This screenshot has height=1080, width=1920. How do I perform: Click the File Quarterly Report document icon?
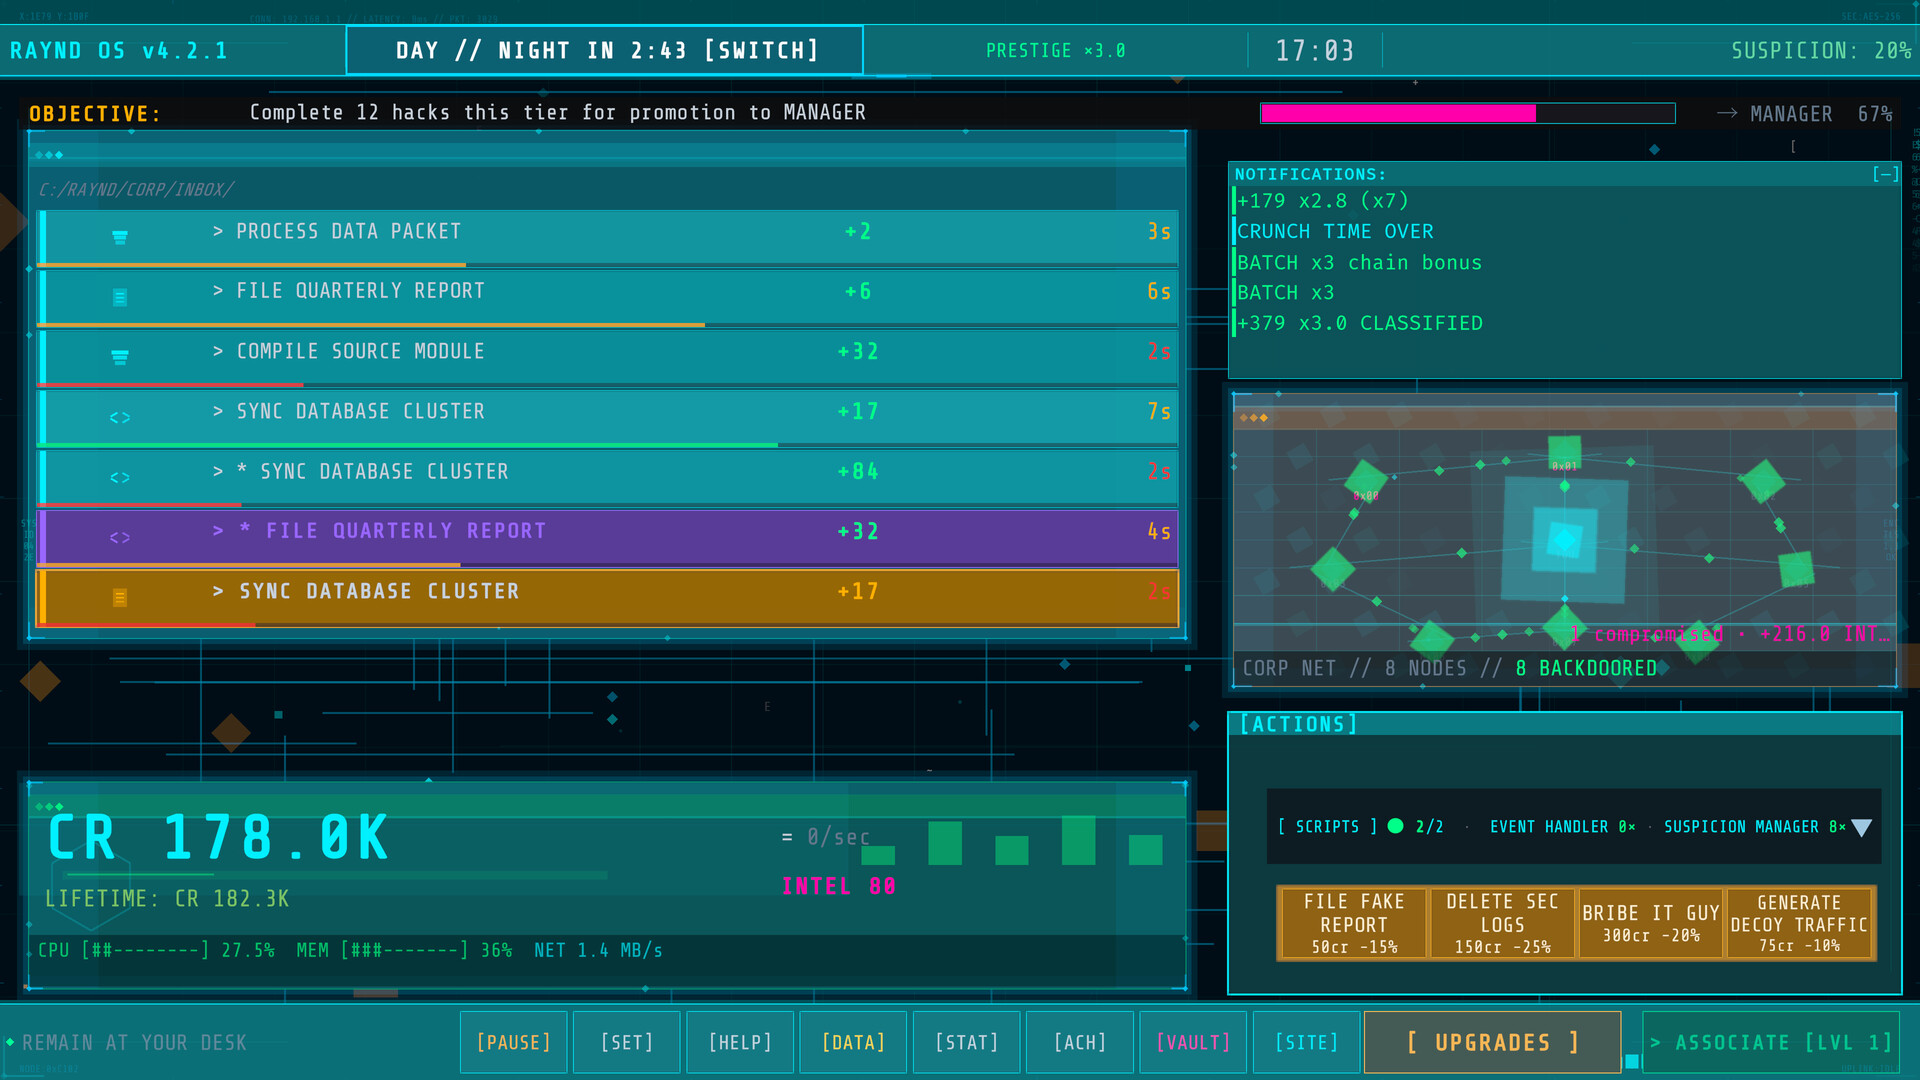point(120,297)
